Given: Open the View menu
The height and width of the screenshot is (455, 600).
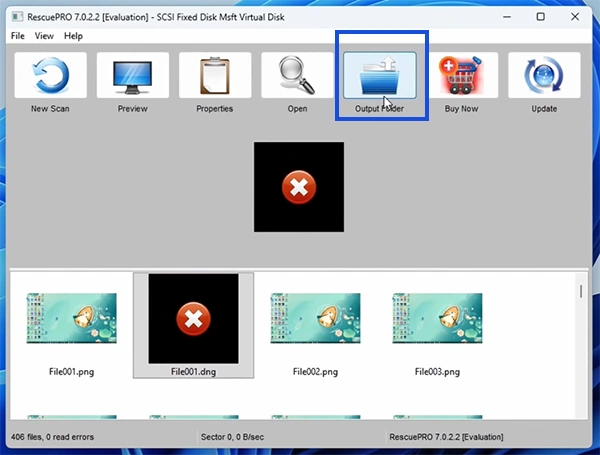Looking at the screenshot, I should tap(44, 36).
